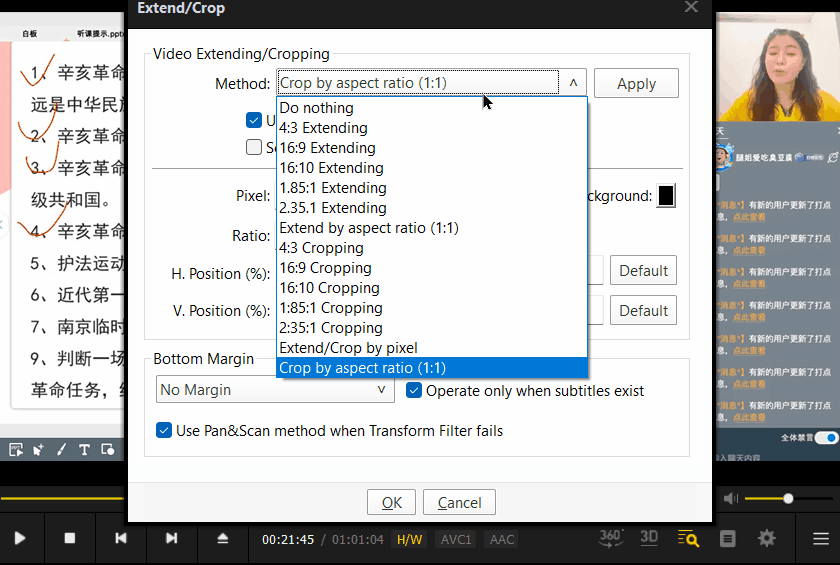Choose 'Extend/Crop by pixel' option
Image resolution: width=840 pixels, height=565 pixels.
(348, 348)
